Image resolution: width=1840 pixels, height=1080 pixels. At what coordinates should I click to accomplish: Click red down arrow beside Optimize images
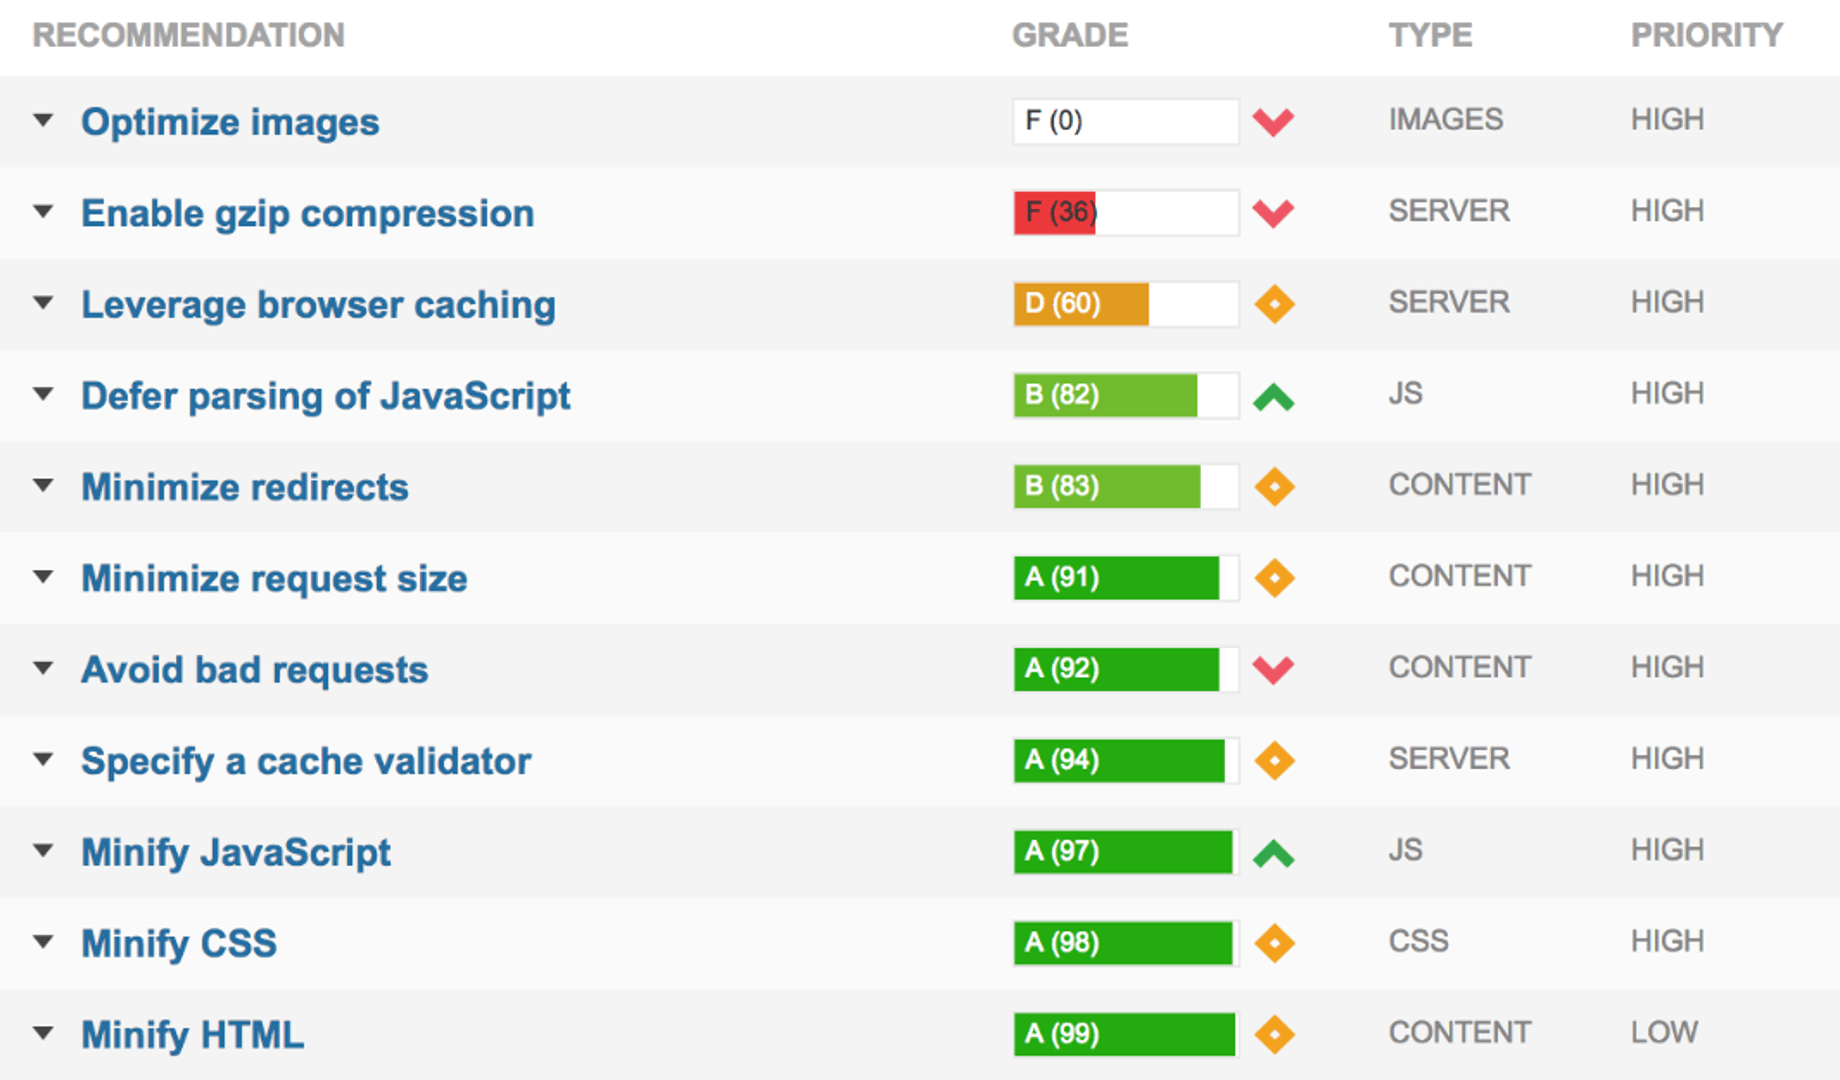pyautogui.click(x=1273, y=122)
